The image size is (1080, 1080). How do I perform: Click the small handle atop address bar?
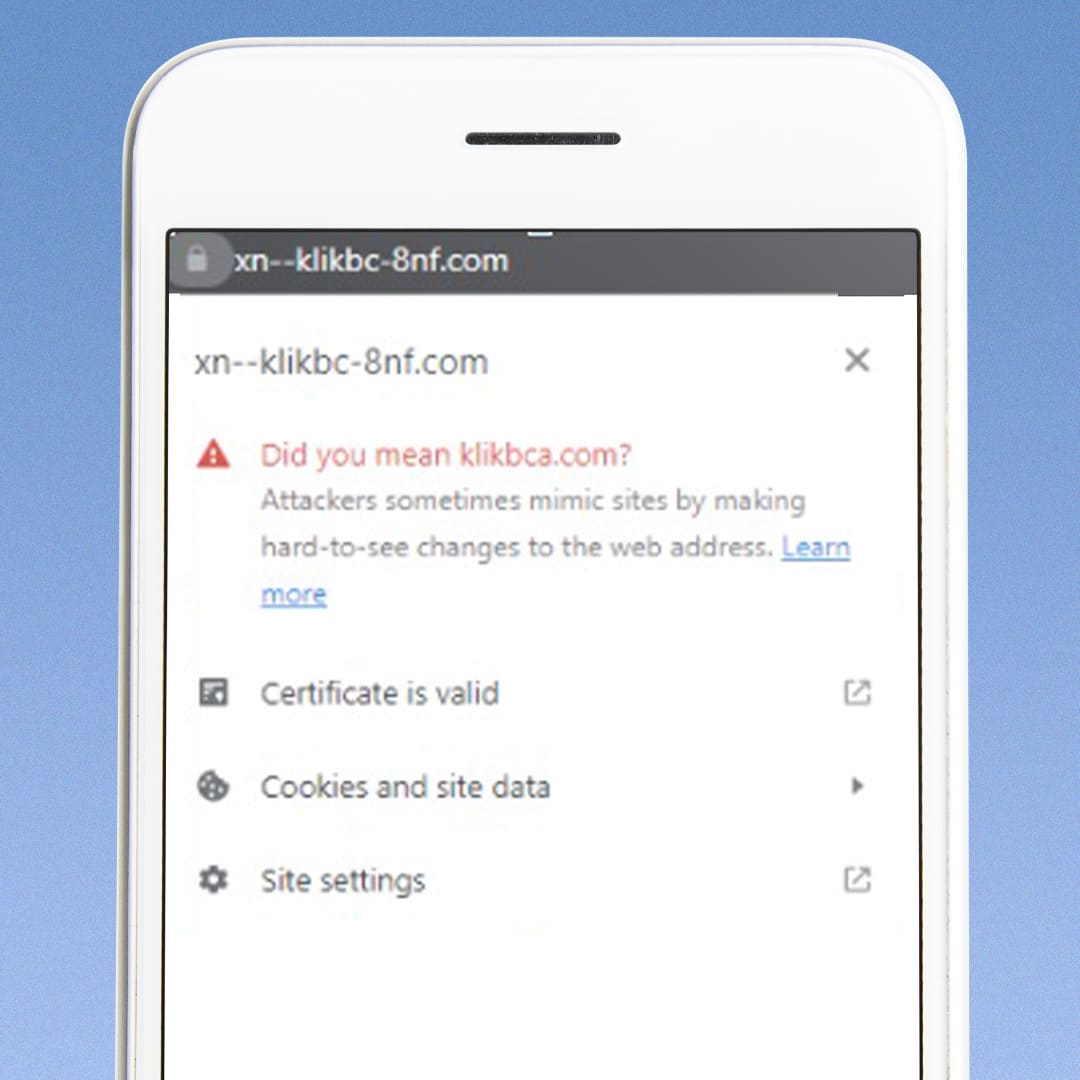(x=540, y=235)
